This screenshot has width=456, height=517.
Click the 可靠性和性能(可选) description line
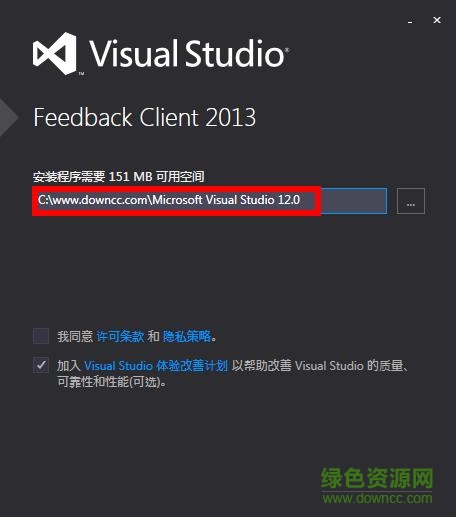tap(111, 381)
